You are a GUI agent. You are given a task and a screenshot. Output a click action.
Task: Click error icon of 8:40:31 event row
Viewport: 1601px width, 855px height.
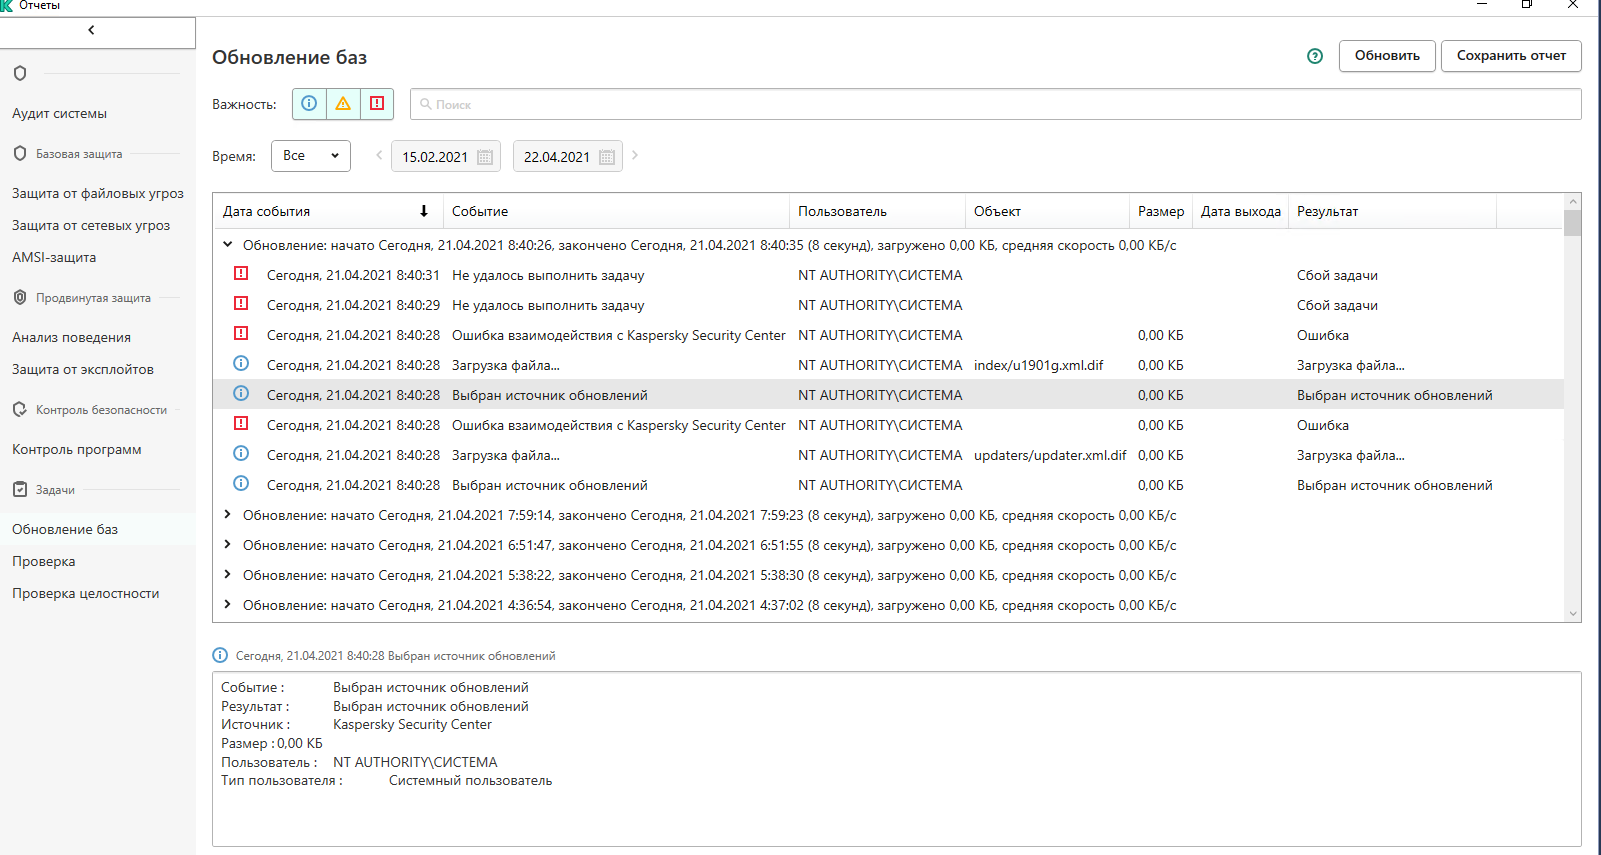(x=241, y=274)
